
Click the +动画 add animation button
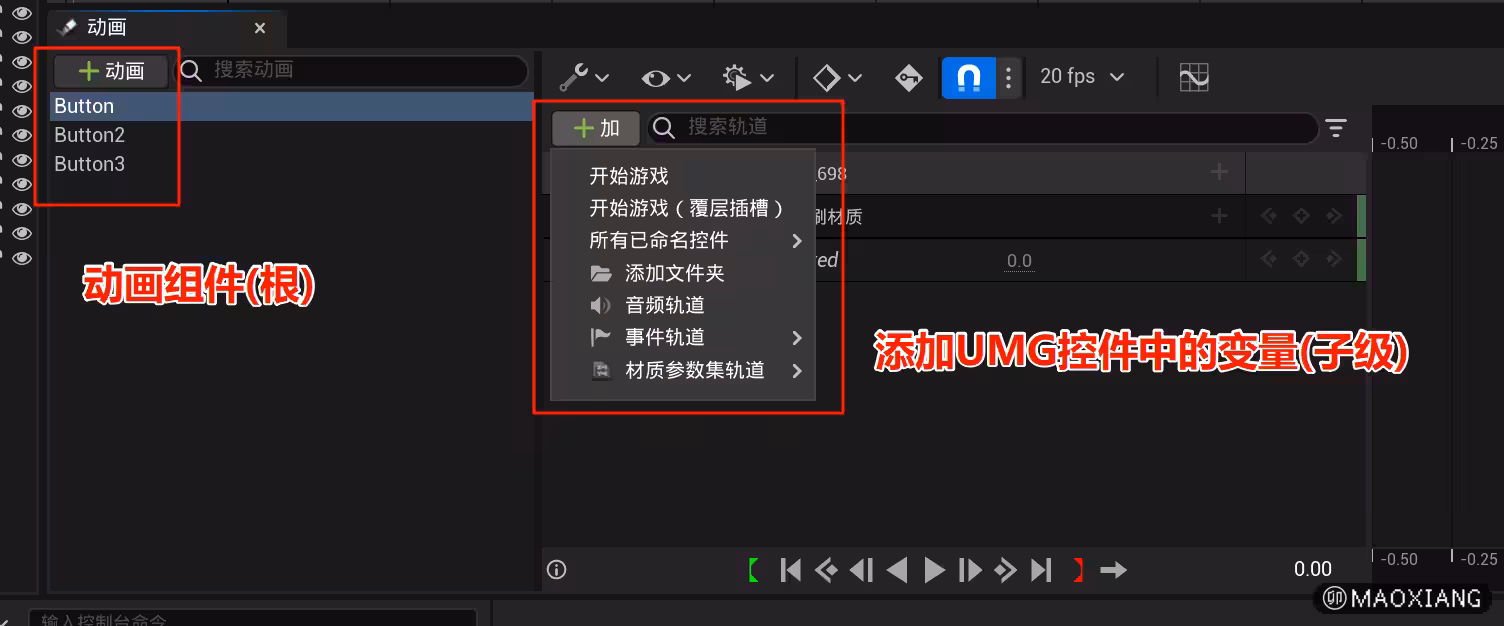tap(111, 71)
